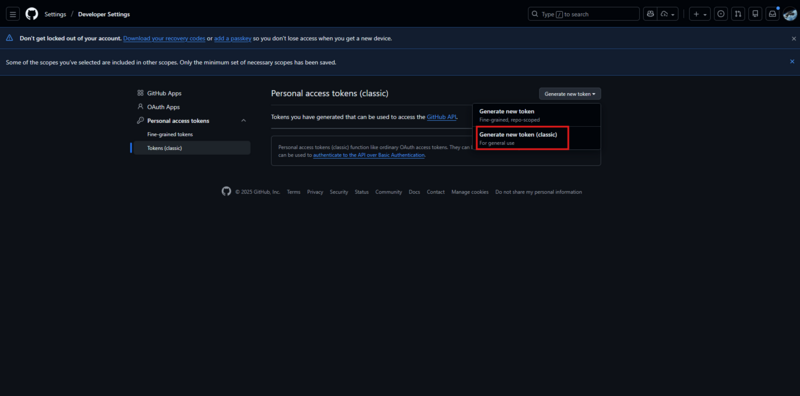The width and height of the screenshot is (800, 396).
Task: Choose 'Generate new token (classic)' option
Action: coord(536,138)
